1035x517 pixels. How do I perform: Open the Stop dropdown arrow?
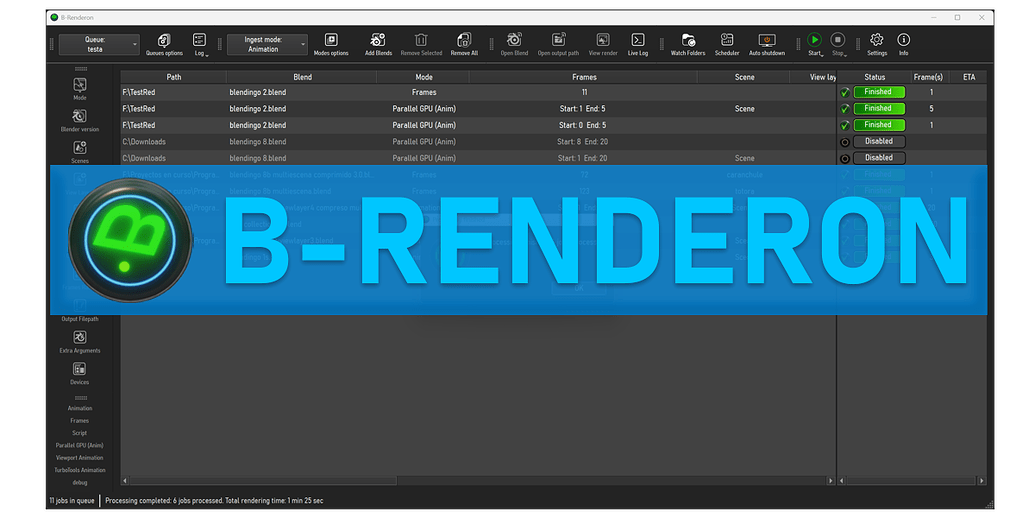[845, 55]
